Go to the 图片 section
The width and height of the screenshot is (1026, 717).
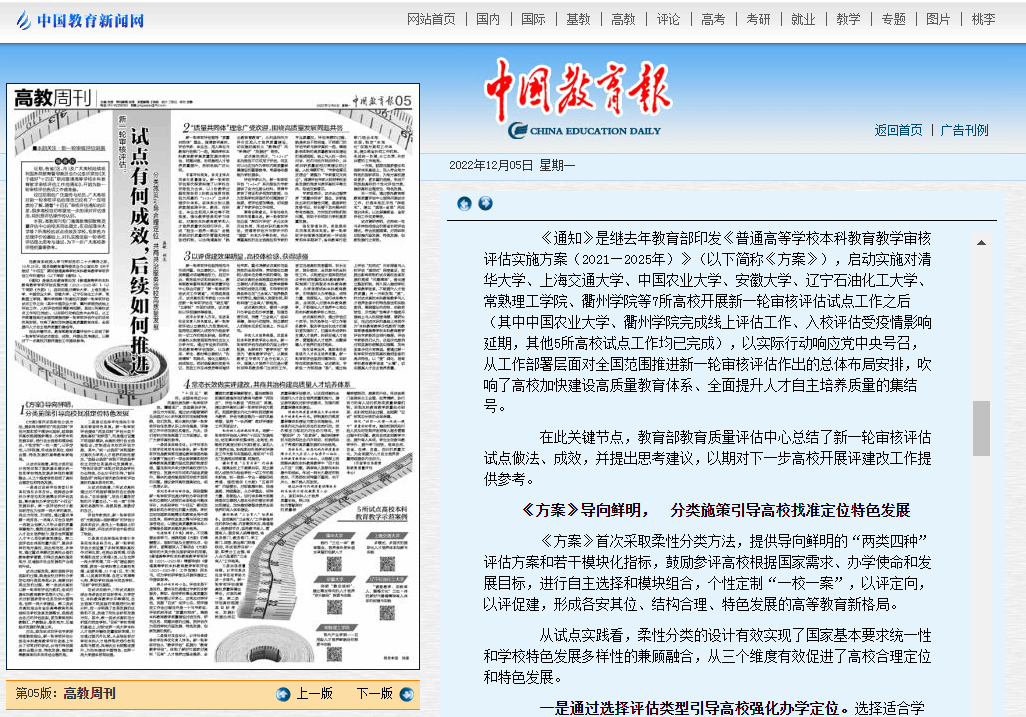938,20
